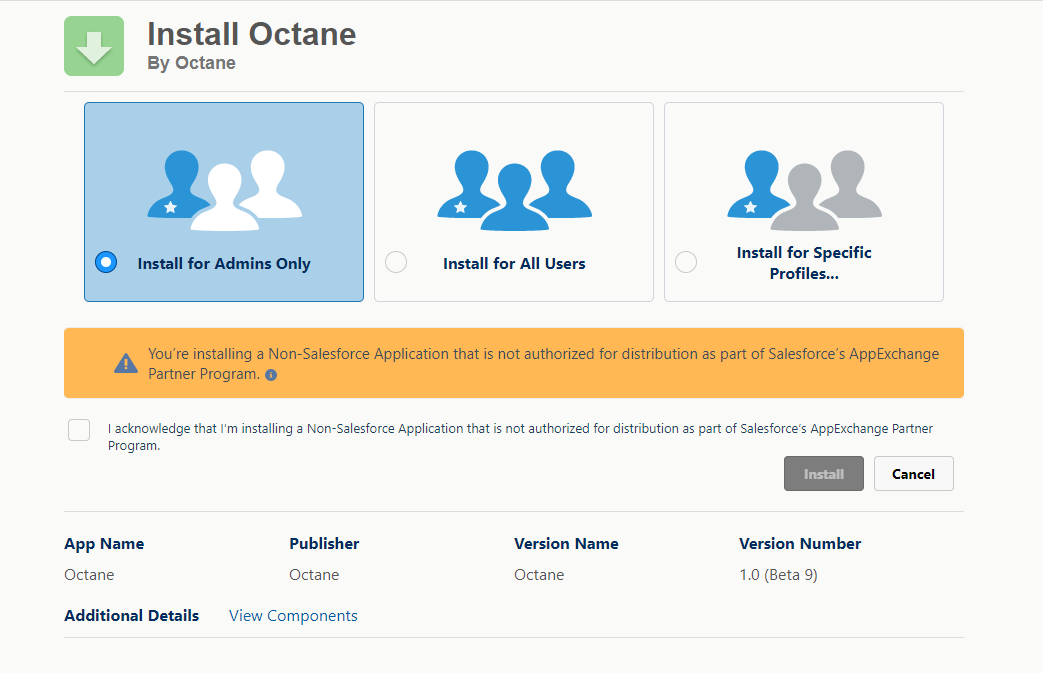
Task: Click the All Users people illustration
Action: 515,191
